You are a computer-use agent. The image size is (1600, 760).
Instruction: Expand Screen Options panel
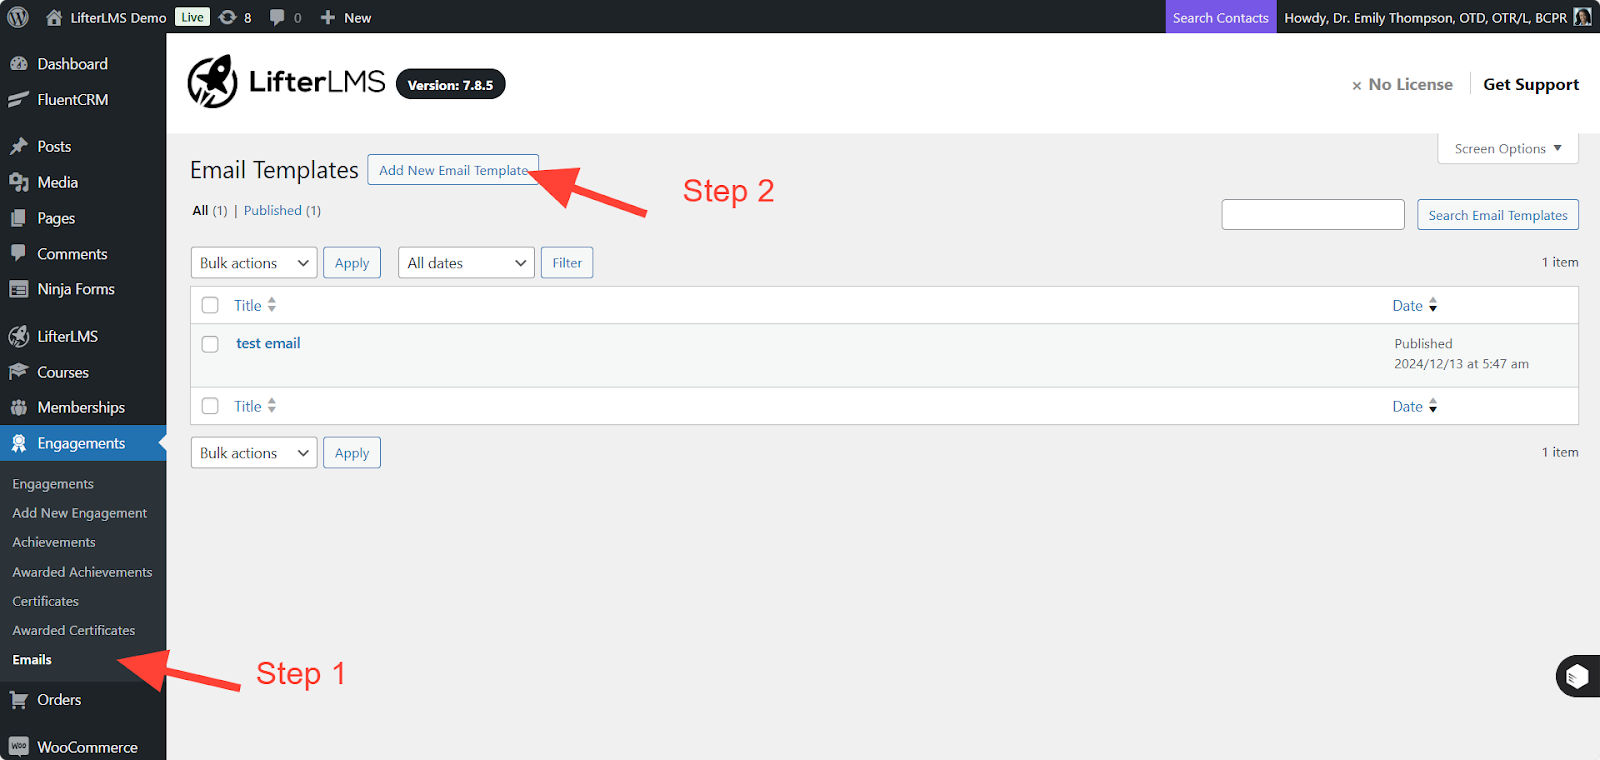click(x=1508, y=148)
